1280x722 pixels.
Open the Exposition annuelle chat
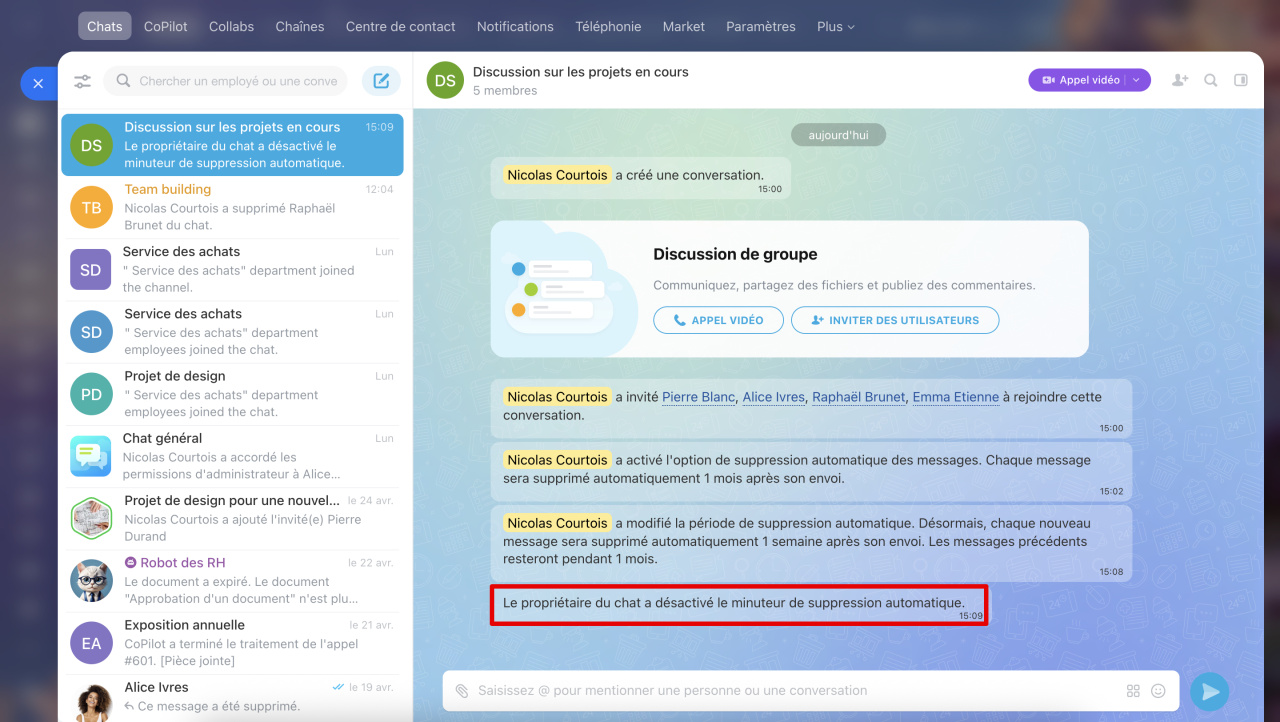[x=232, y=643]
